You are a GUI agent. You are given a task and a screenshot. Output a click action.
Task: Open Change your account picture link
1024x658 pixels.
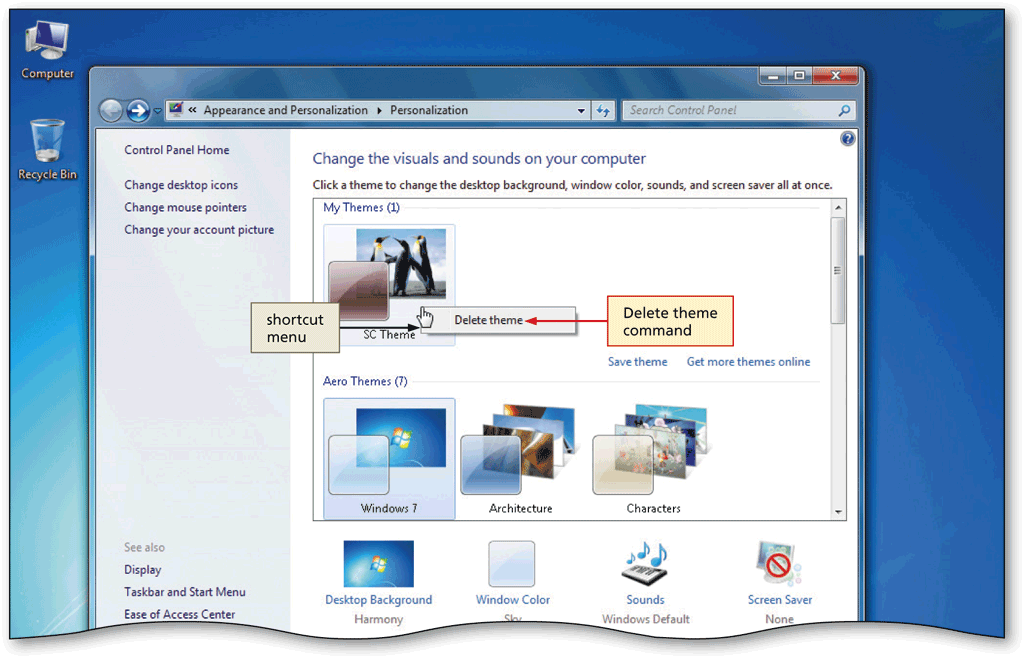pyautogui.click(x=199, y=230)
